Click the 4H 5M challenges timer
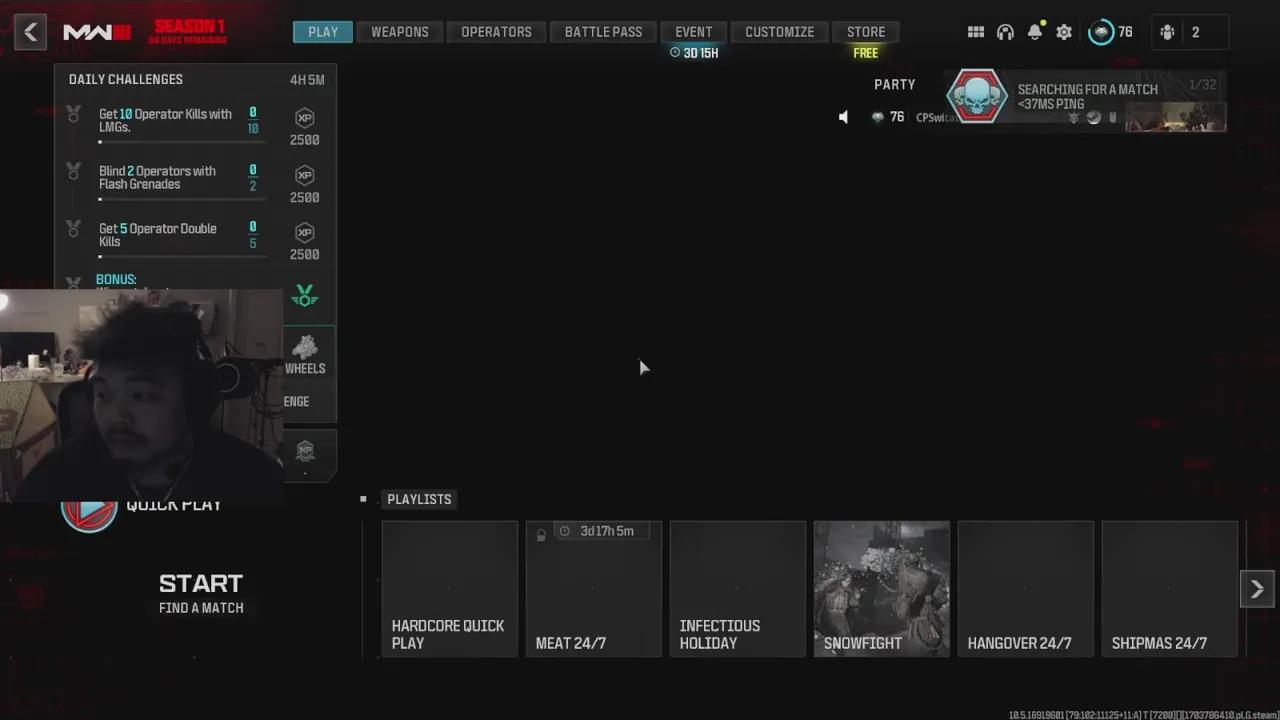1280x720 pixels. coord(307,80)
